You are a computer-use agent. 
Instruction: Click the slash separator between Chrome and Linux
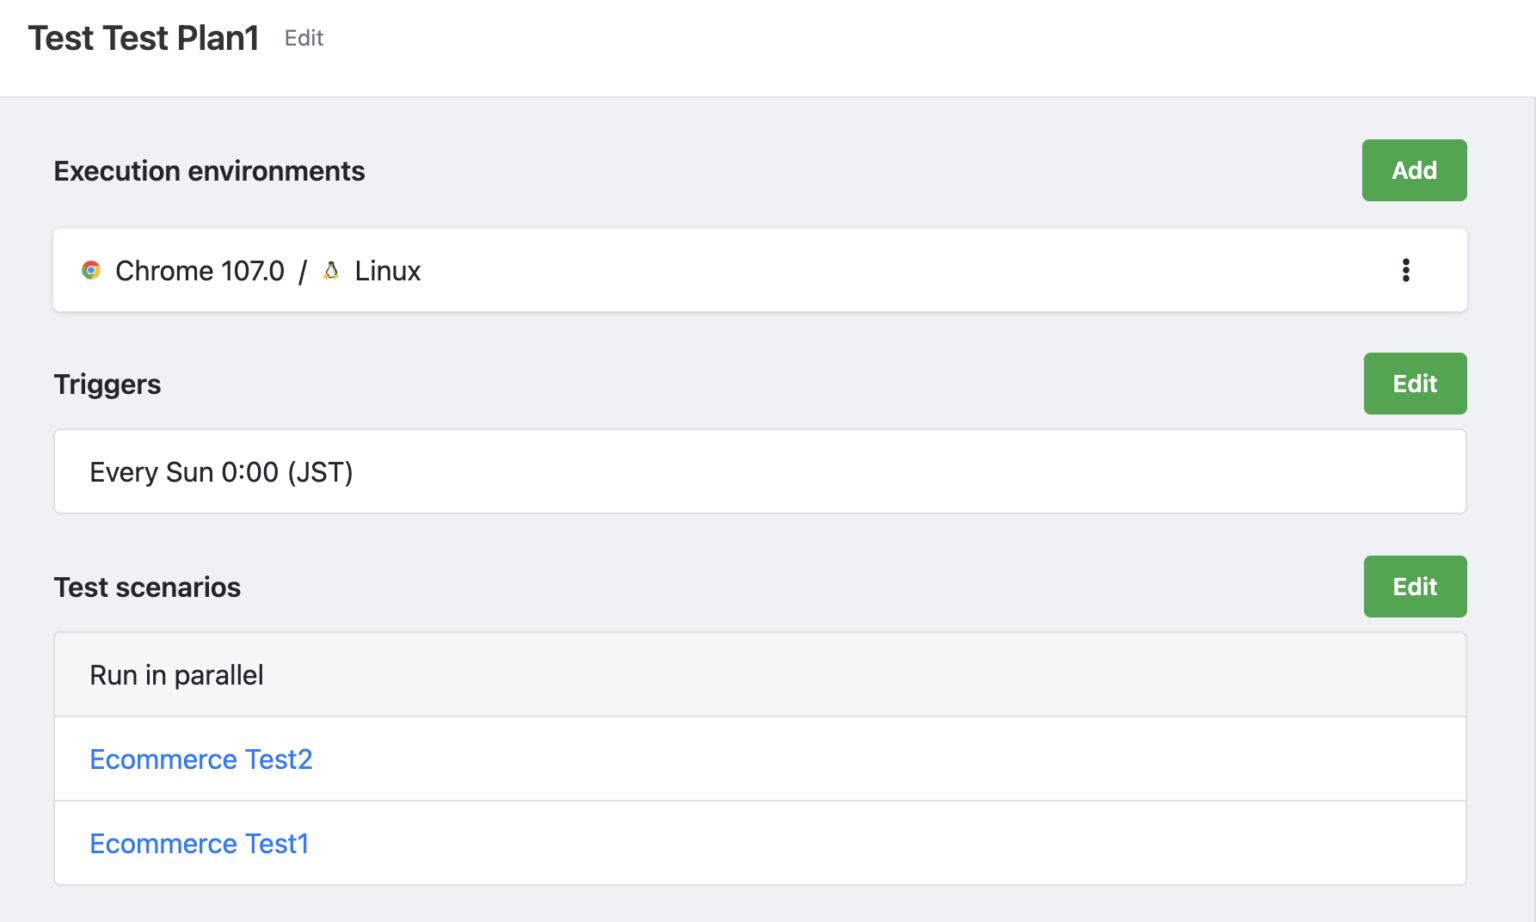tap(301, 270)
